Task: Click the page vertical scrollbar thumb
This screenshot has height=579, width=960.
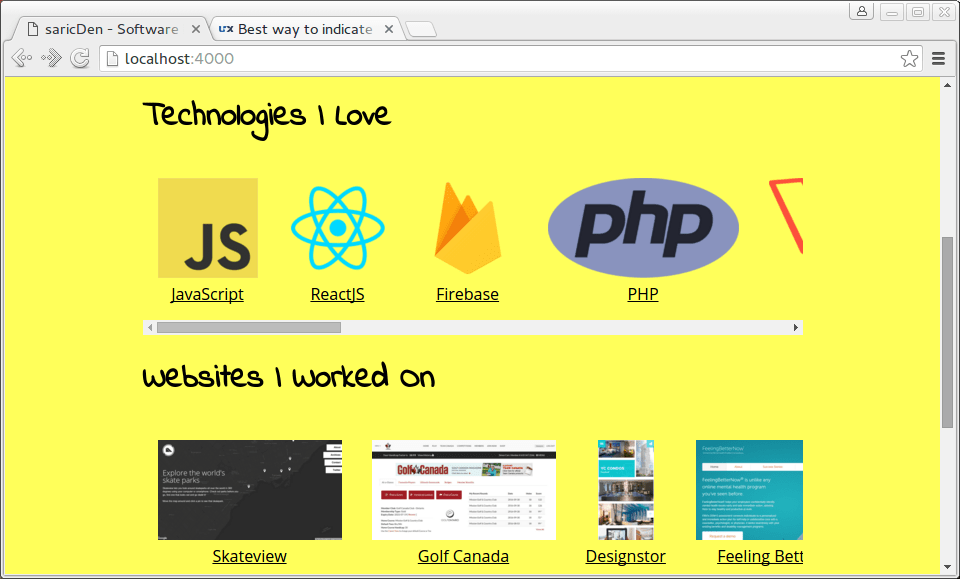Action: tap(947, 332)
